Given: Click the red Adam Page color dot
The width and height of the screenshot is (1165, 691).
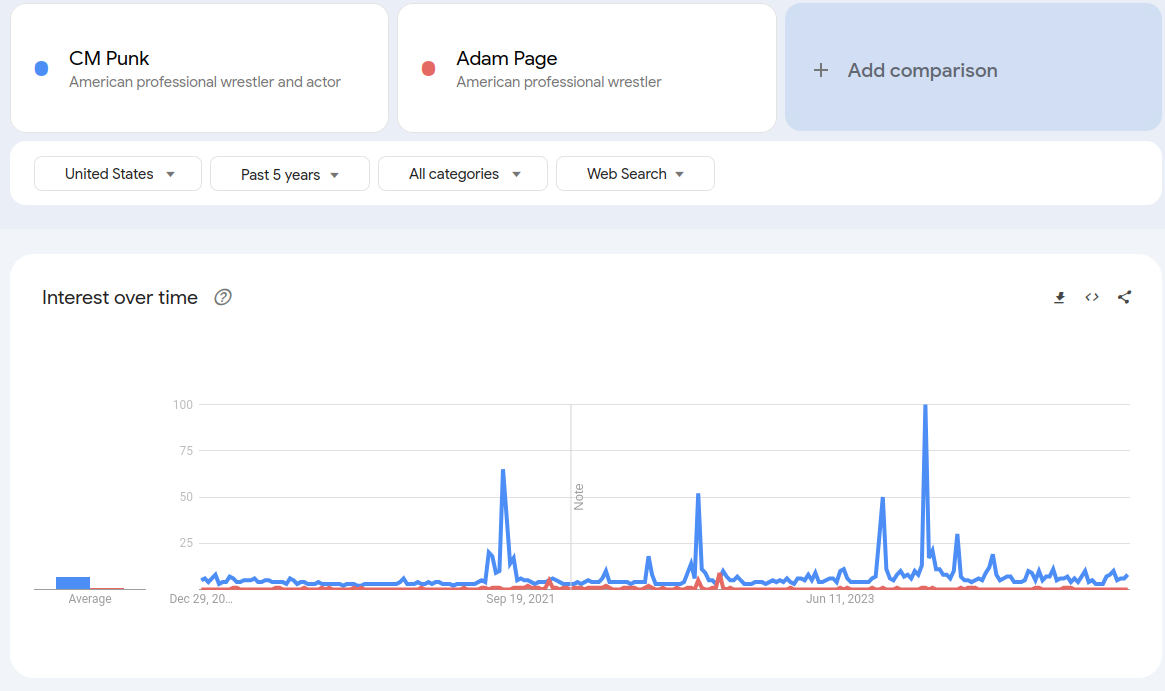Looking at the screenshot, I should 428,69.
